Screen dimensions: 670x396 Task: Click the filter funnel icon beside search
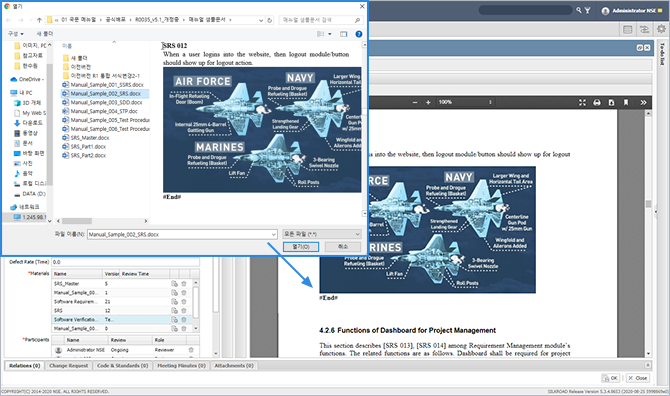click(x=588, y=10)
